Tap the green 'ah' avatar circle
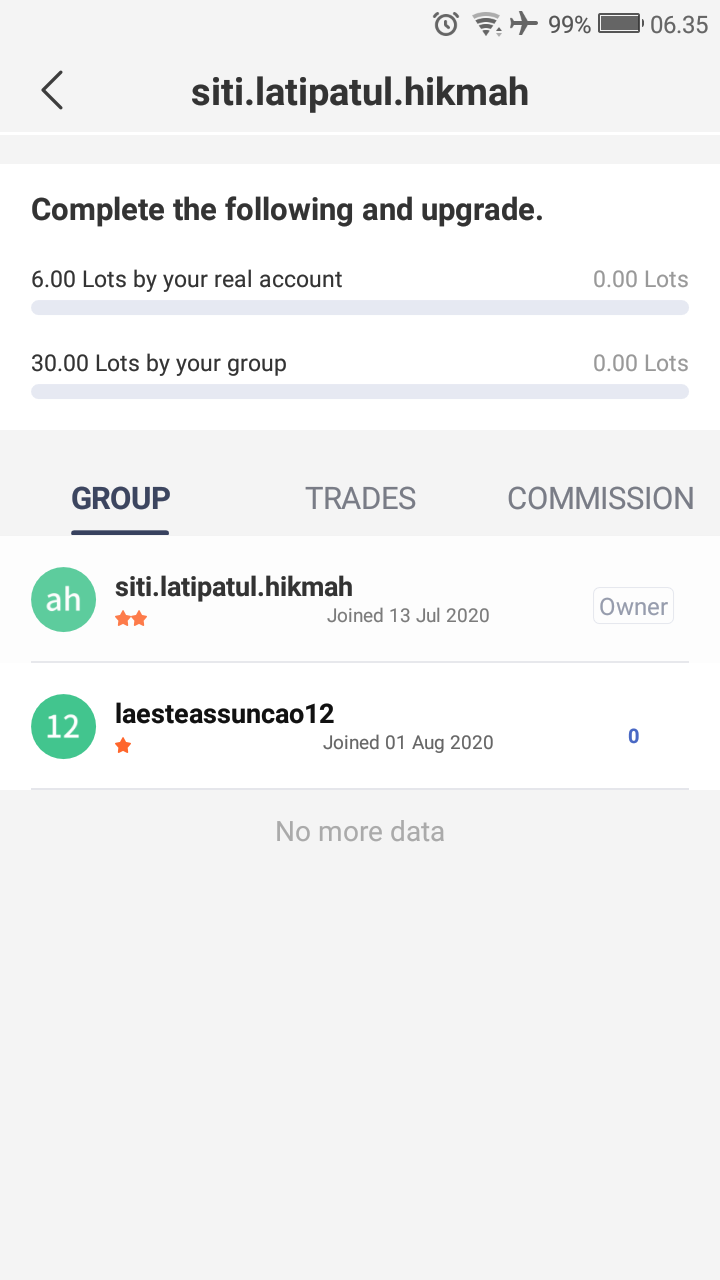The image size is (720, 1280). [63, 599]
